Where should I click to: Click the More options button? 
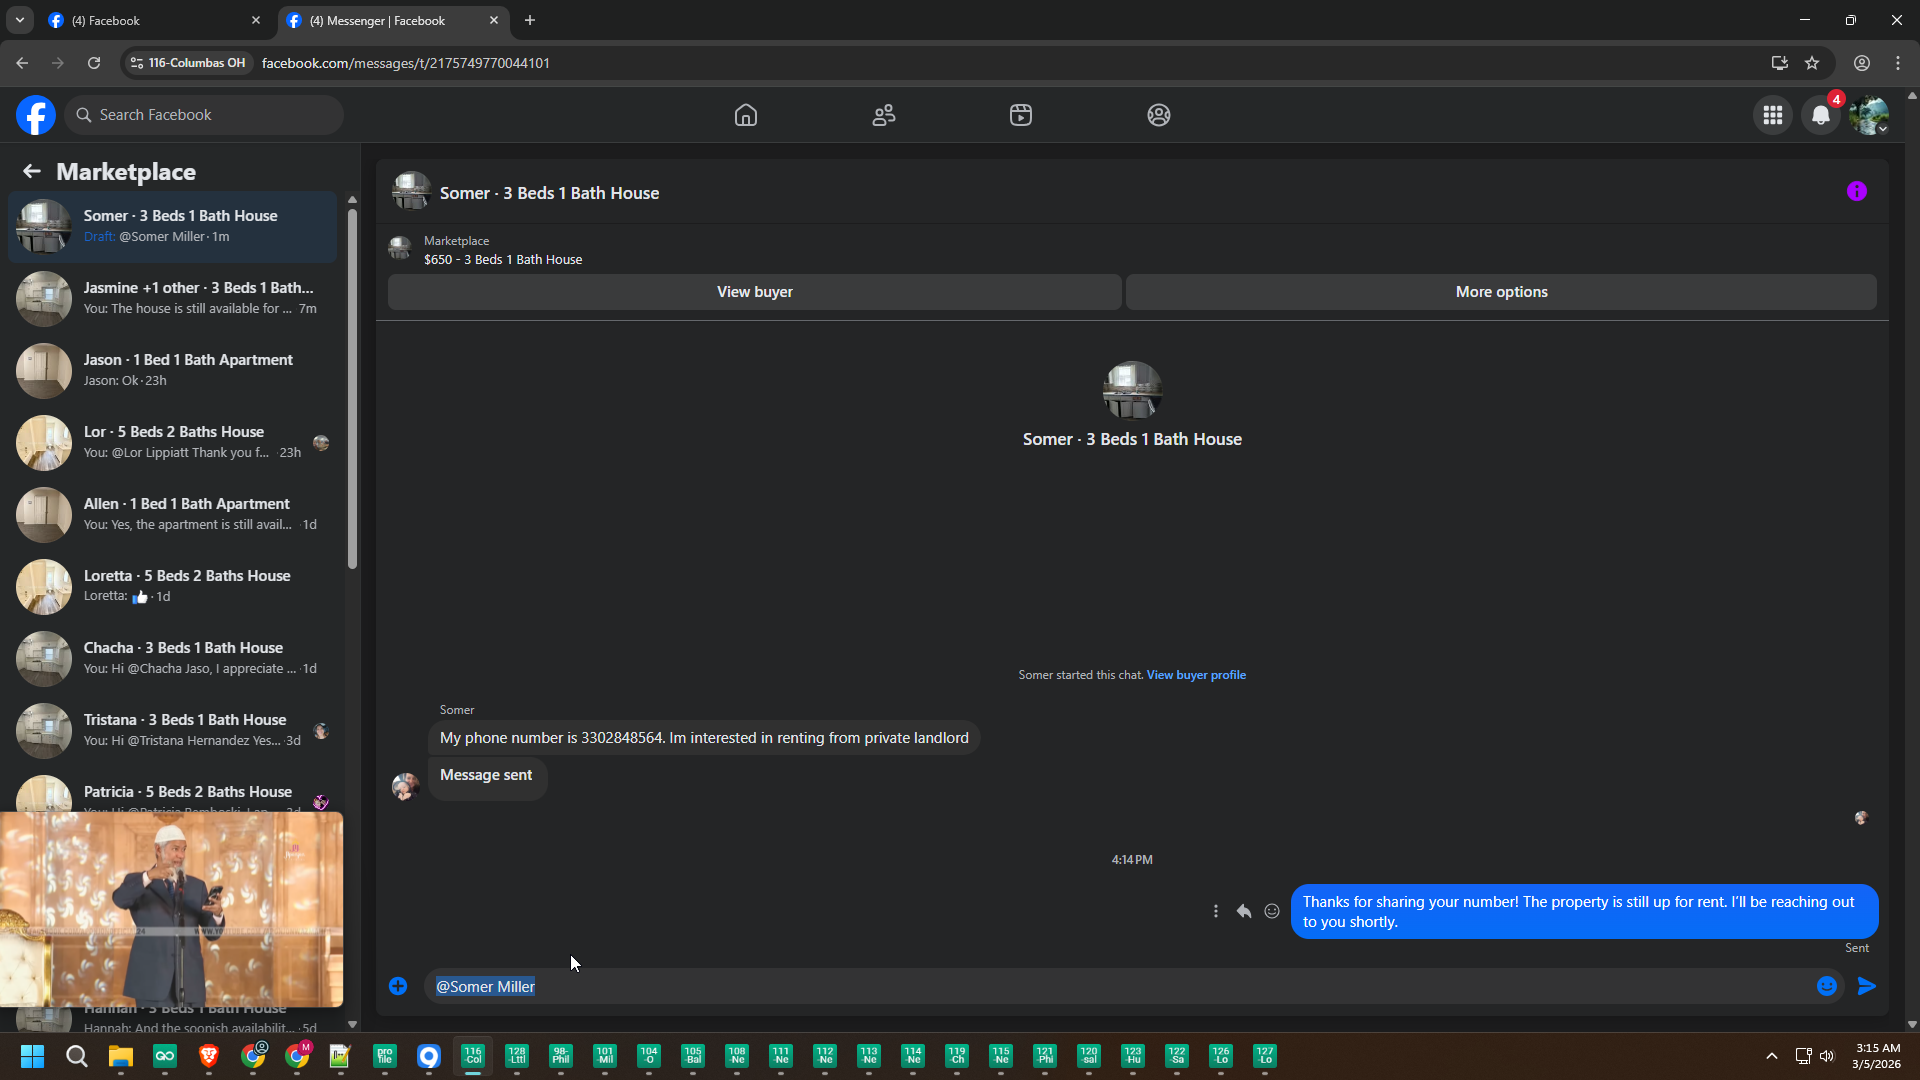(x=1501, y=292)
